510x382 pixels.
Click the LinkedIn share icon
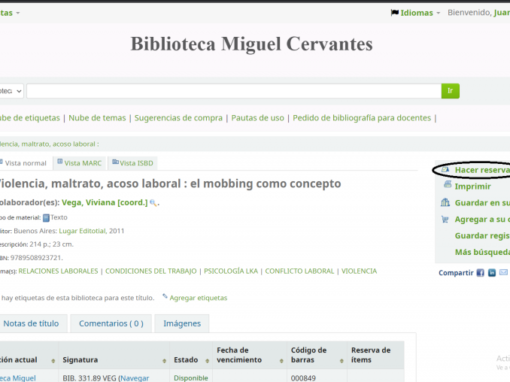tap(492, 273)
